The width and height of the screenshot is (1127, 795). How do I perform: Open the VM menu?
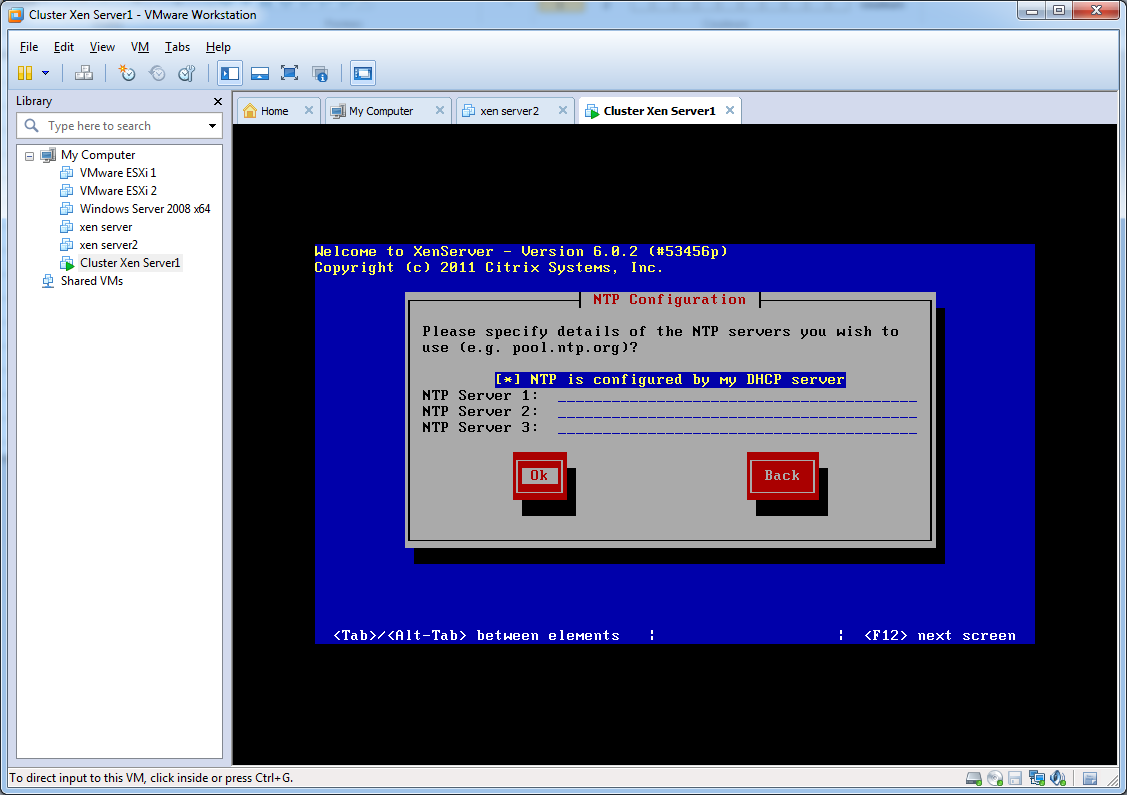pyautogui.click(x=139, y=47)
